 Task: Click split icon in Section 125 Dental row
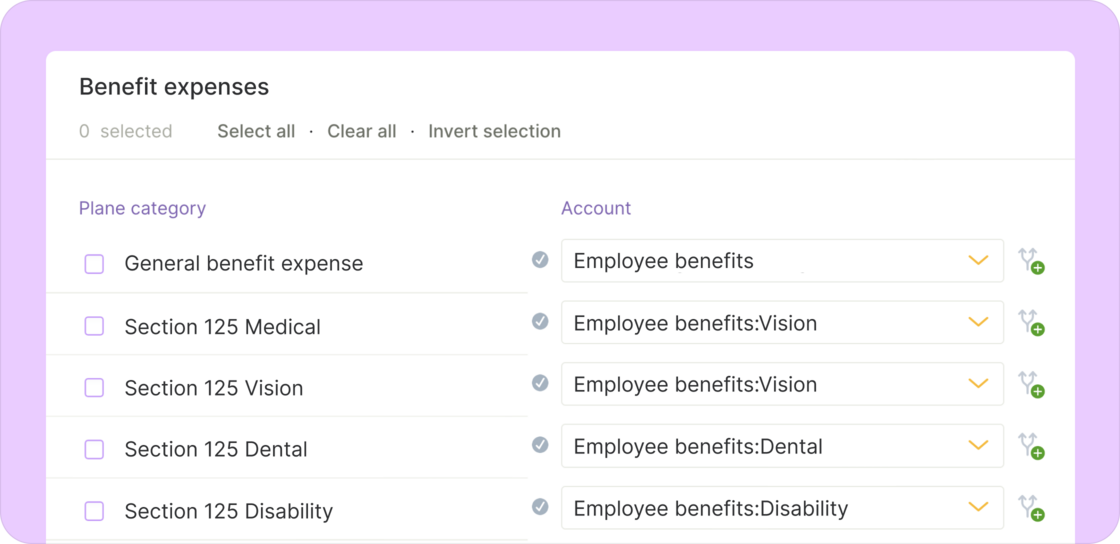[x=1031, y=446]
